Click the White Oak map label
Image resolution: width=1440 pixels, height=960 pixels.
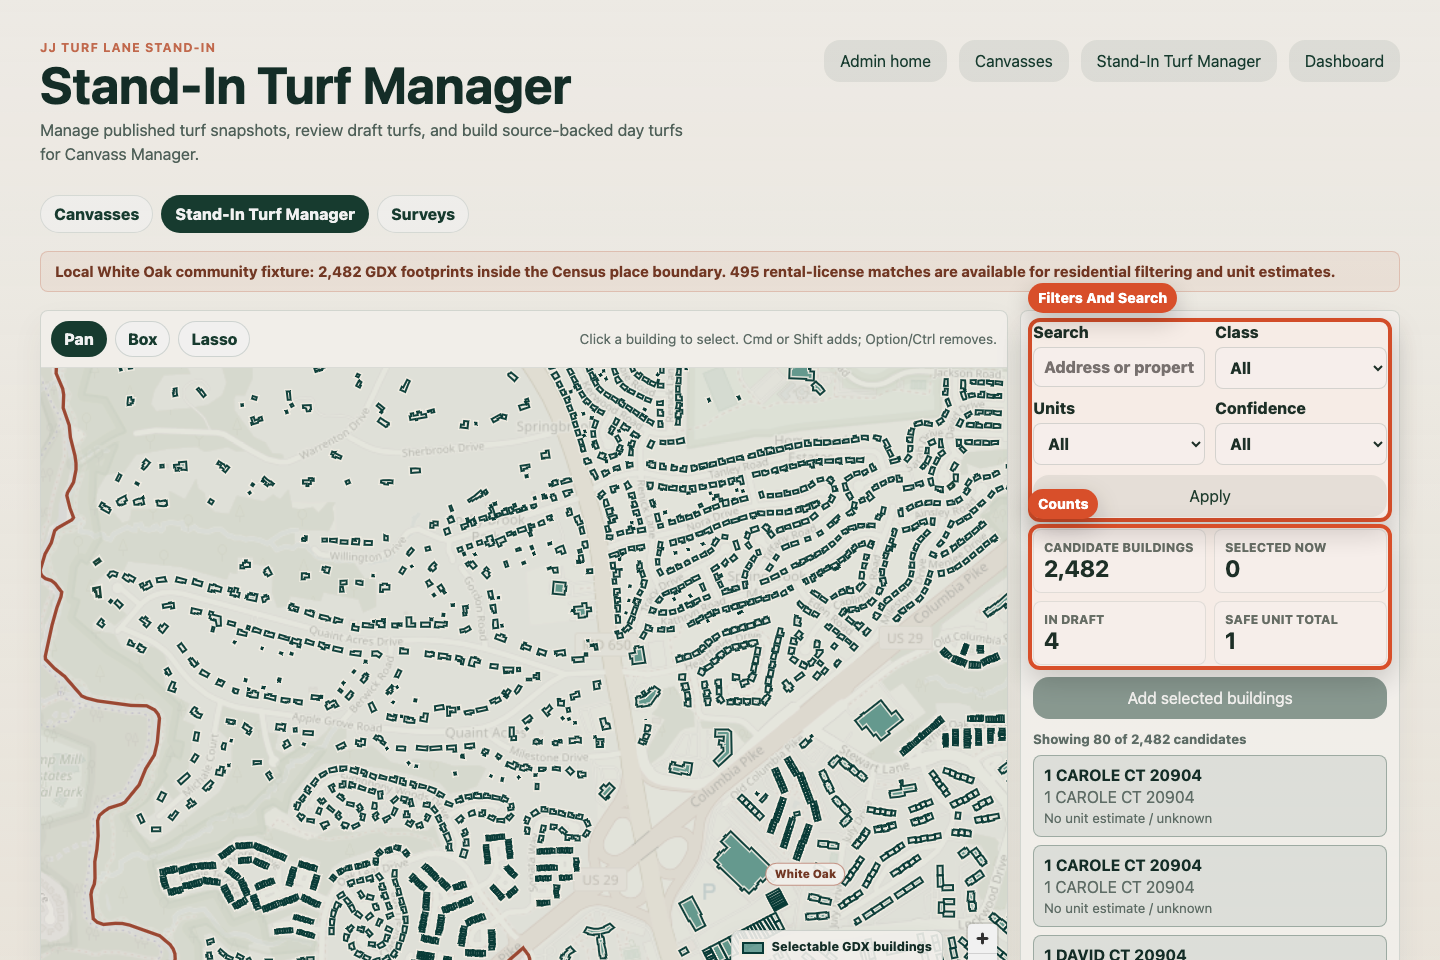coord(805,873)
